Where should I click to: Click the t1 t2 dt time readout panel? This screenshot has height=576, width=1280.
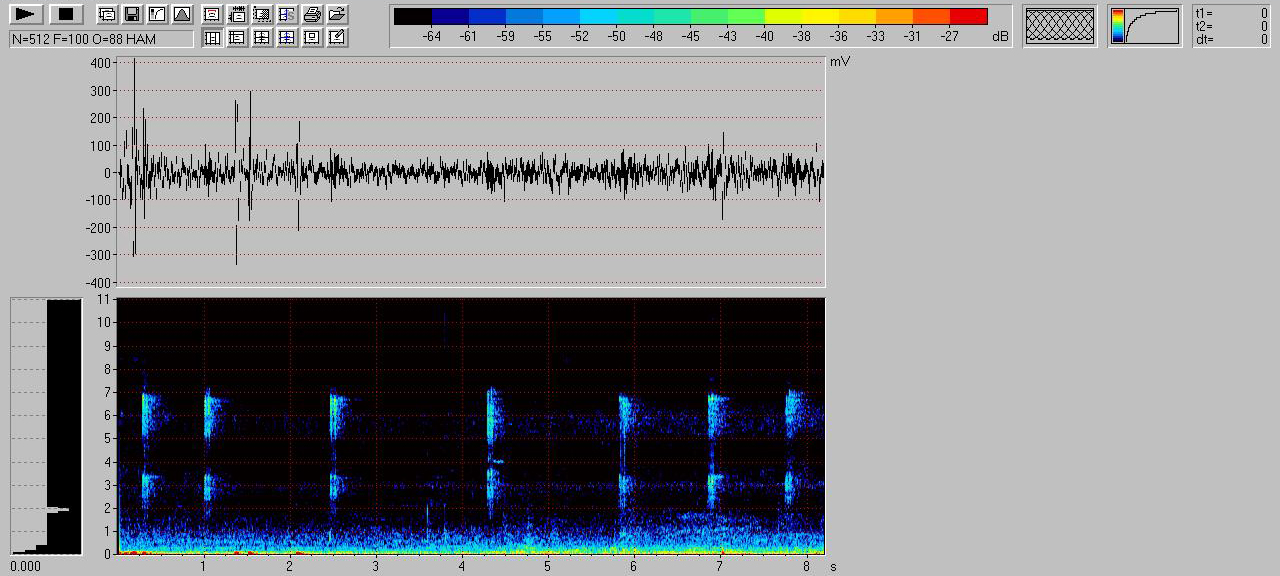click(1231, 26)
